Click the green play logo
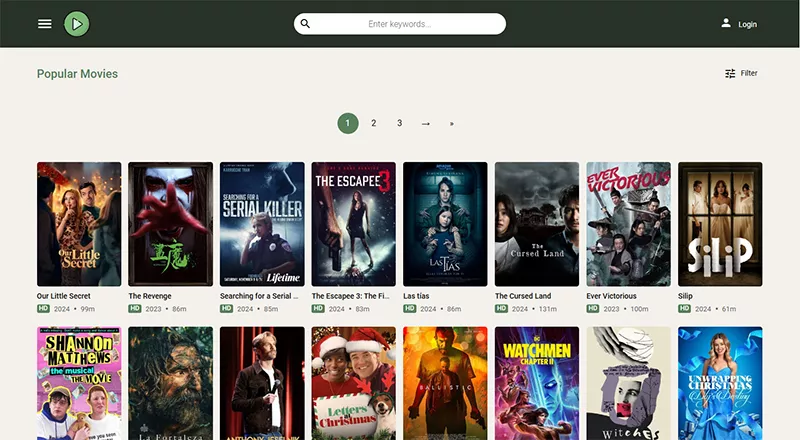 (x=77, y=24)
